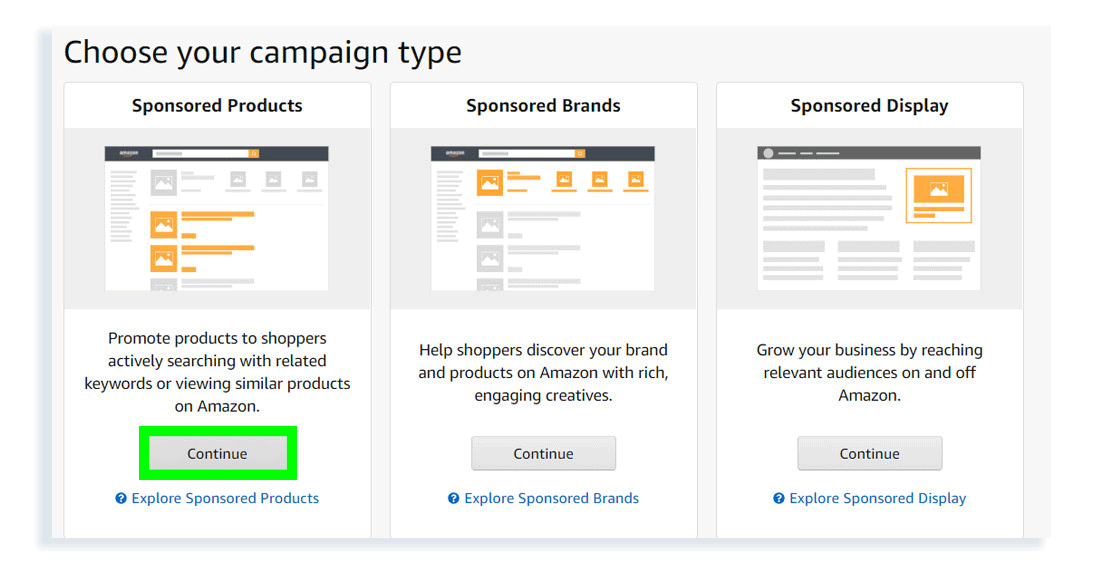Click the Sponsored Display description about relevant audiences

pyautogui.click(x=869, y=372)
